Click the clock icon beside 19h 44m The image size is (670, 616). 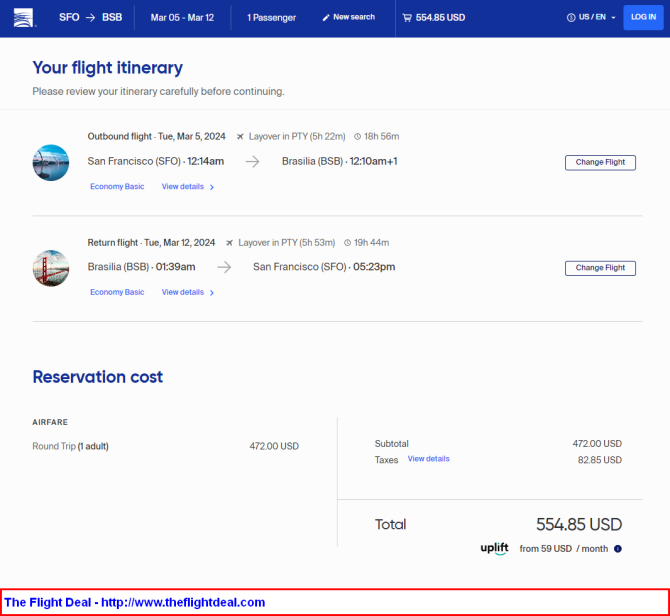(x=347, y=243)
